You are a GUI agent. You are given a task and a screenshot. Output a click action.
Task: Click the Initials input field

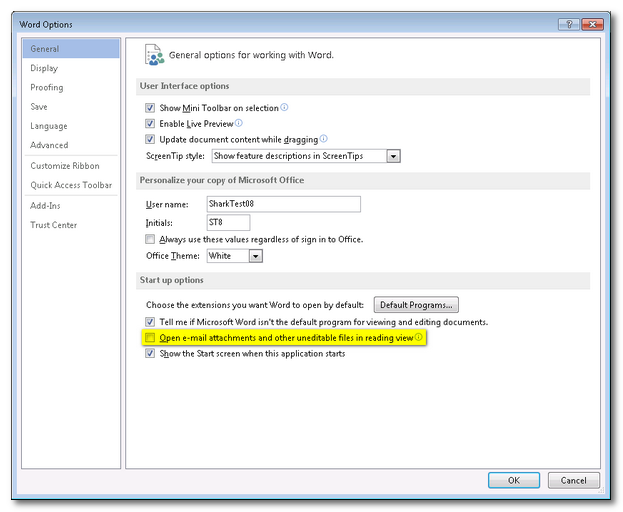[x=228, y=222]
